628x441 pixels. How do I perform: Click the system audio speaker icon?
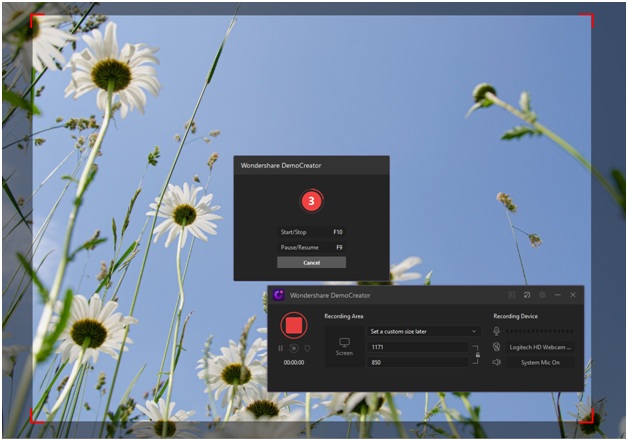(496, 362)
